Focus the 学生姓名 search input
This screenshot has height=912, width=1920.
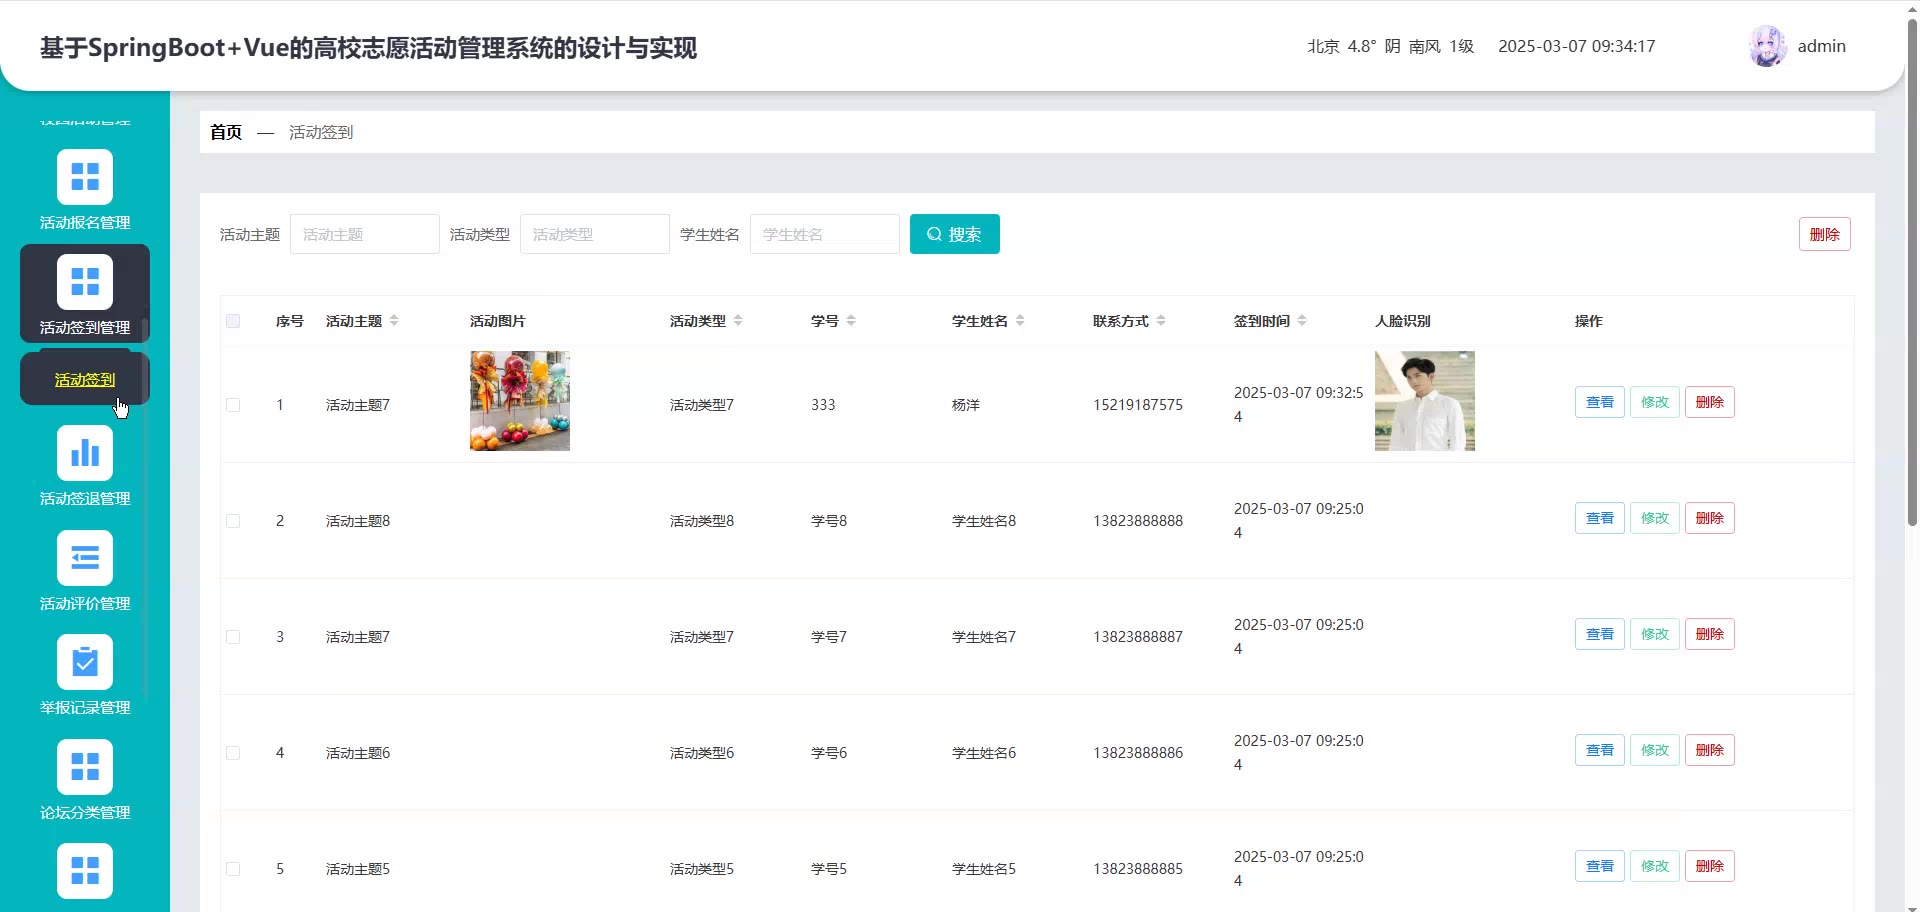coord(824,234)
